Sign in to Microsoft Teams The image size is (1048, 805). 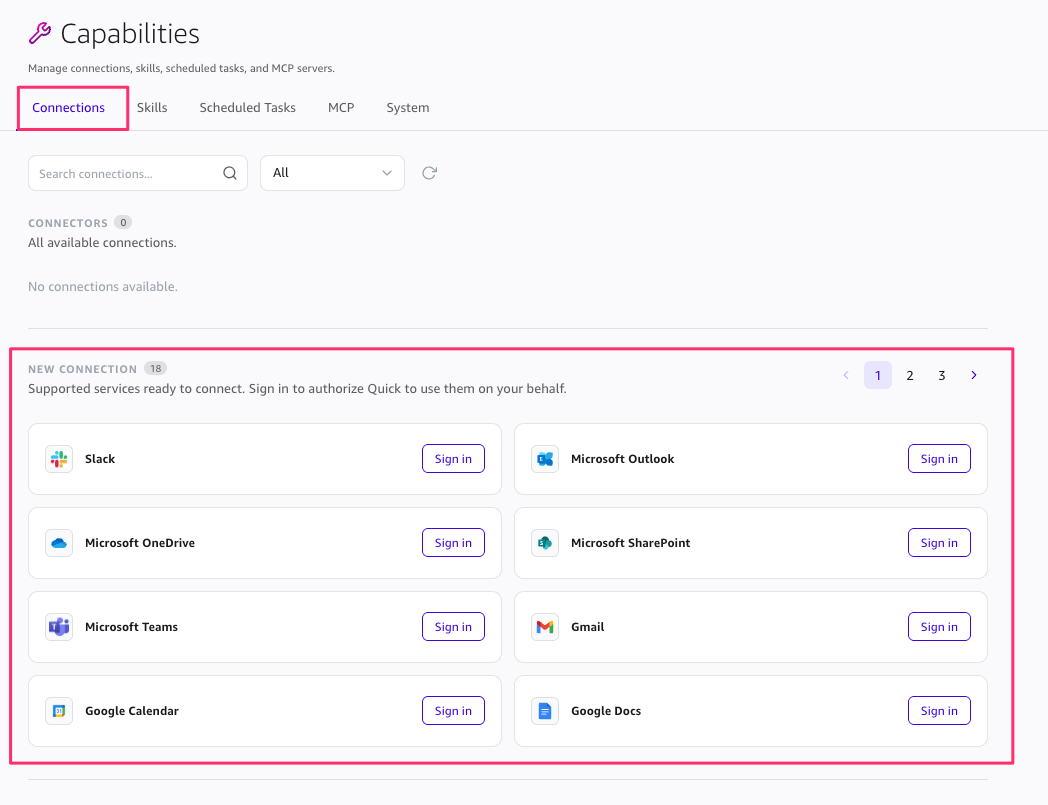click(453, 626)
